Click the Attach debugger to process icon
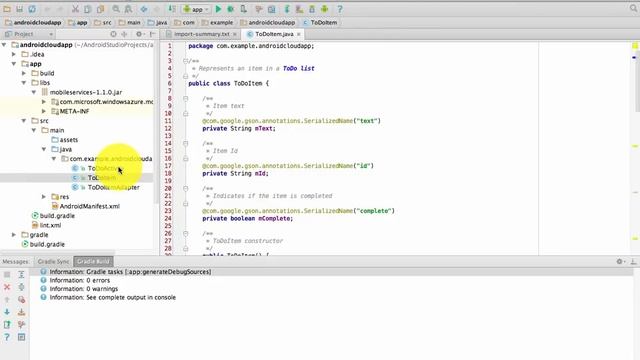 pyautogui.click(x=243, y=9)
